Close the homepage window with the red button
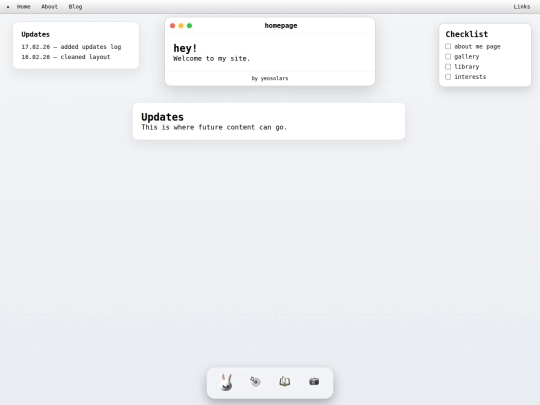Screen dimensions: 540x405 pyautogui.click(x=173, y=26)
